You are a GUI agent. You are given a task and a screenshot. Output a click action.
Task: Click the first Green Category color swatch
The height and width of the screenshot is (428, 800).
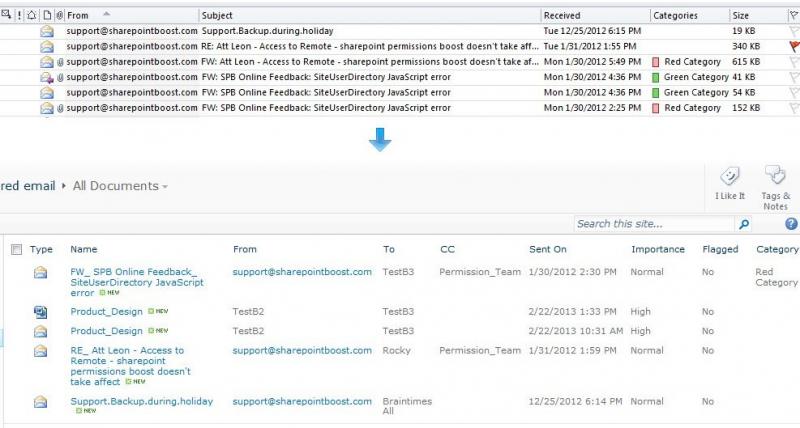pos(656,77)
